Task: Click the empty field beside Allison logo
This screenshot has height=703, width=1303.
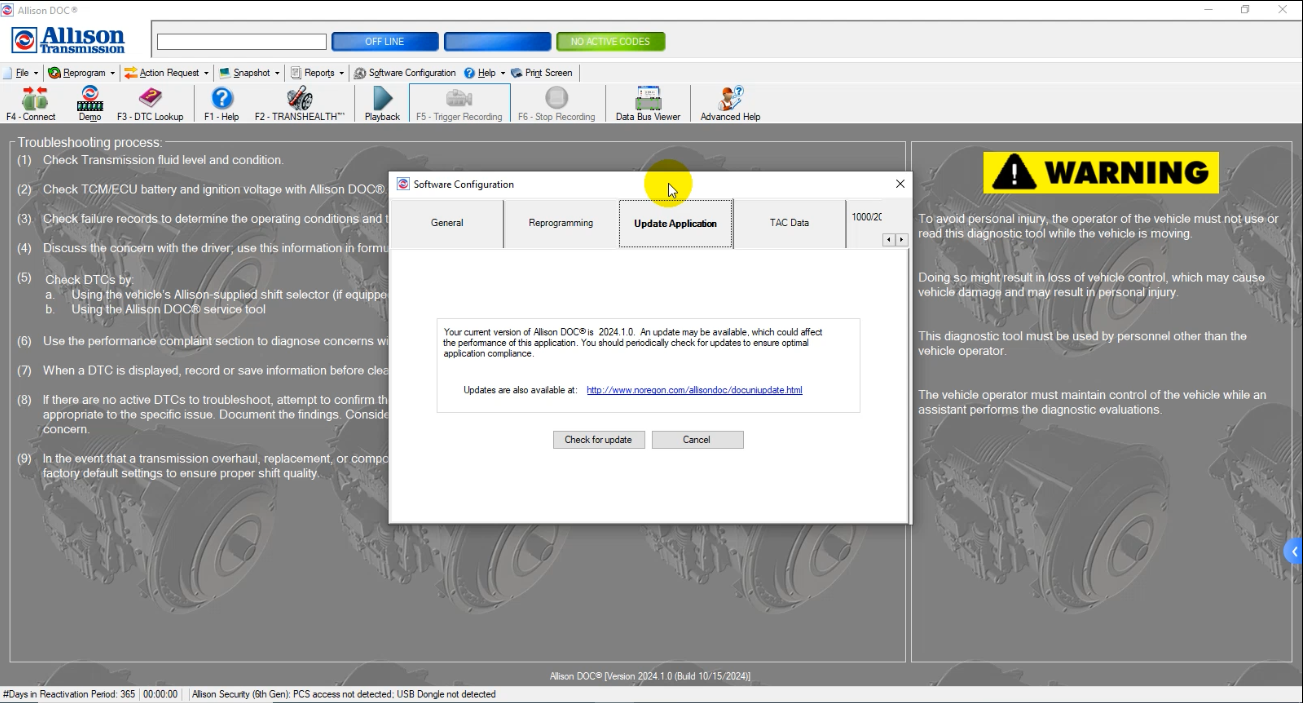Action: [242, 42]
